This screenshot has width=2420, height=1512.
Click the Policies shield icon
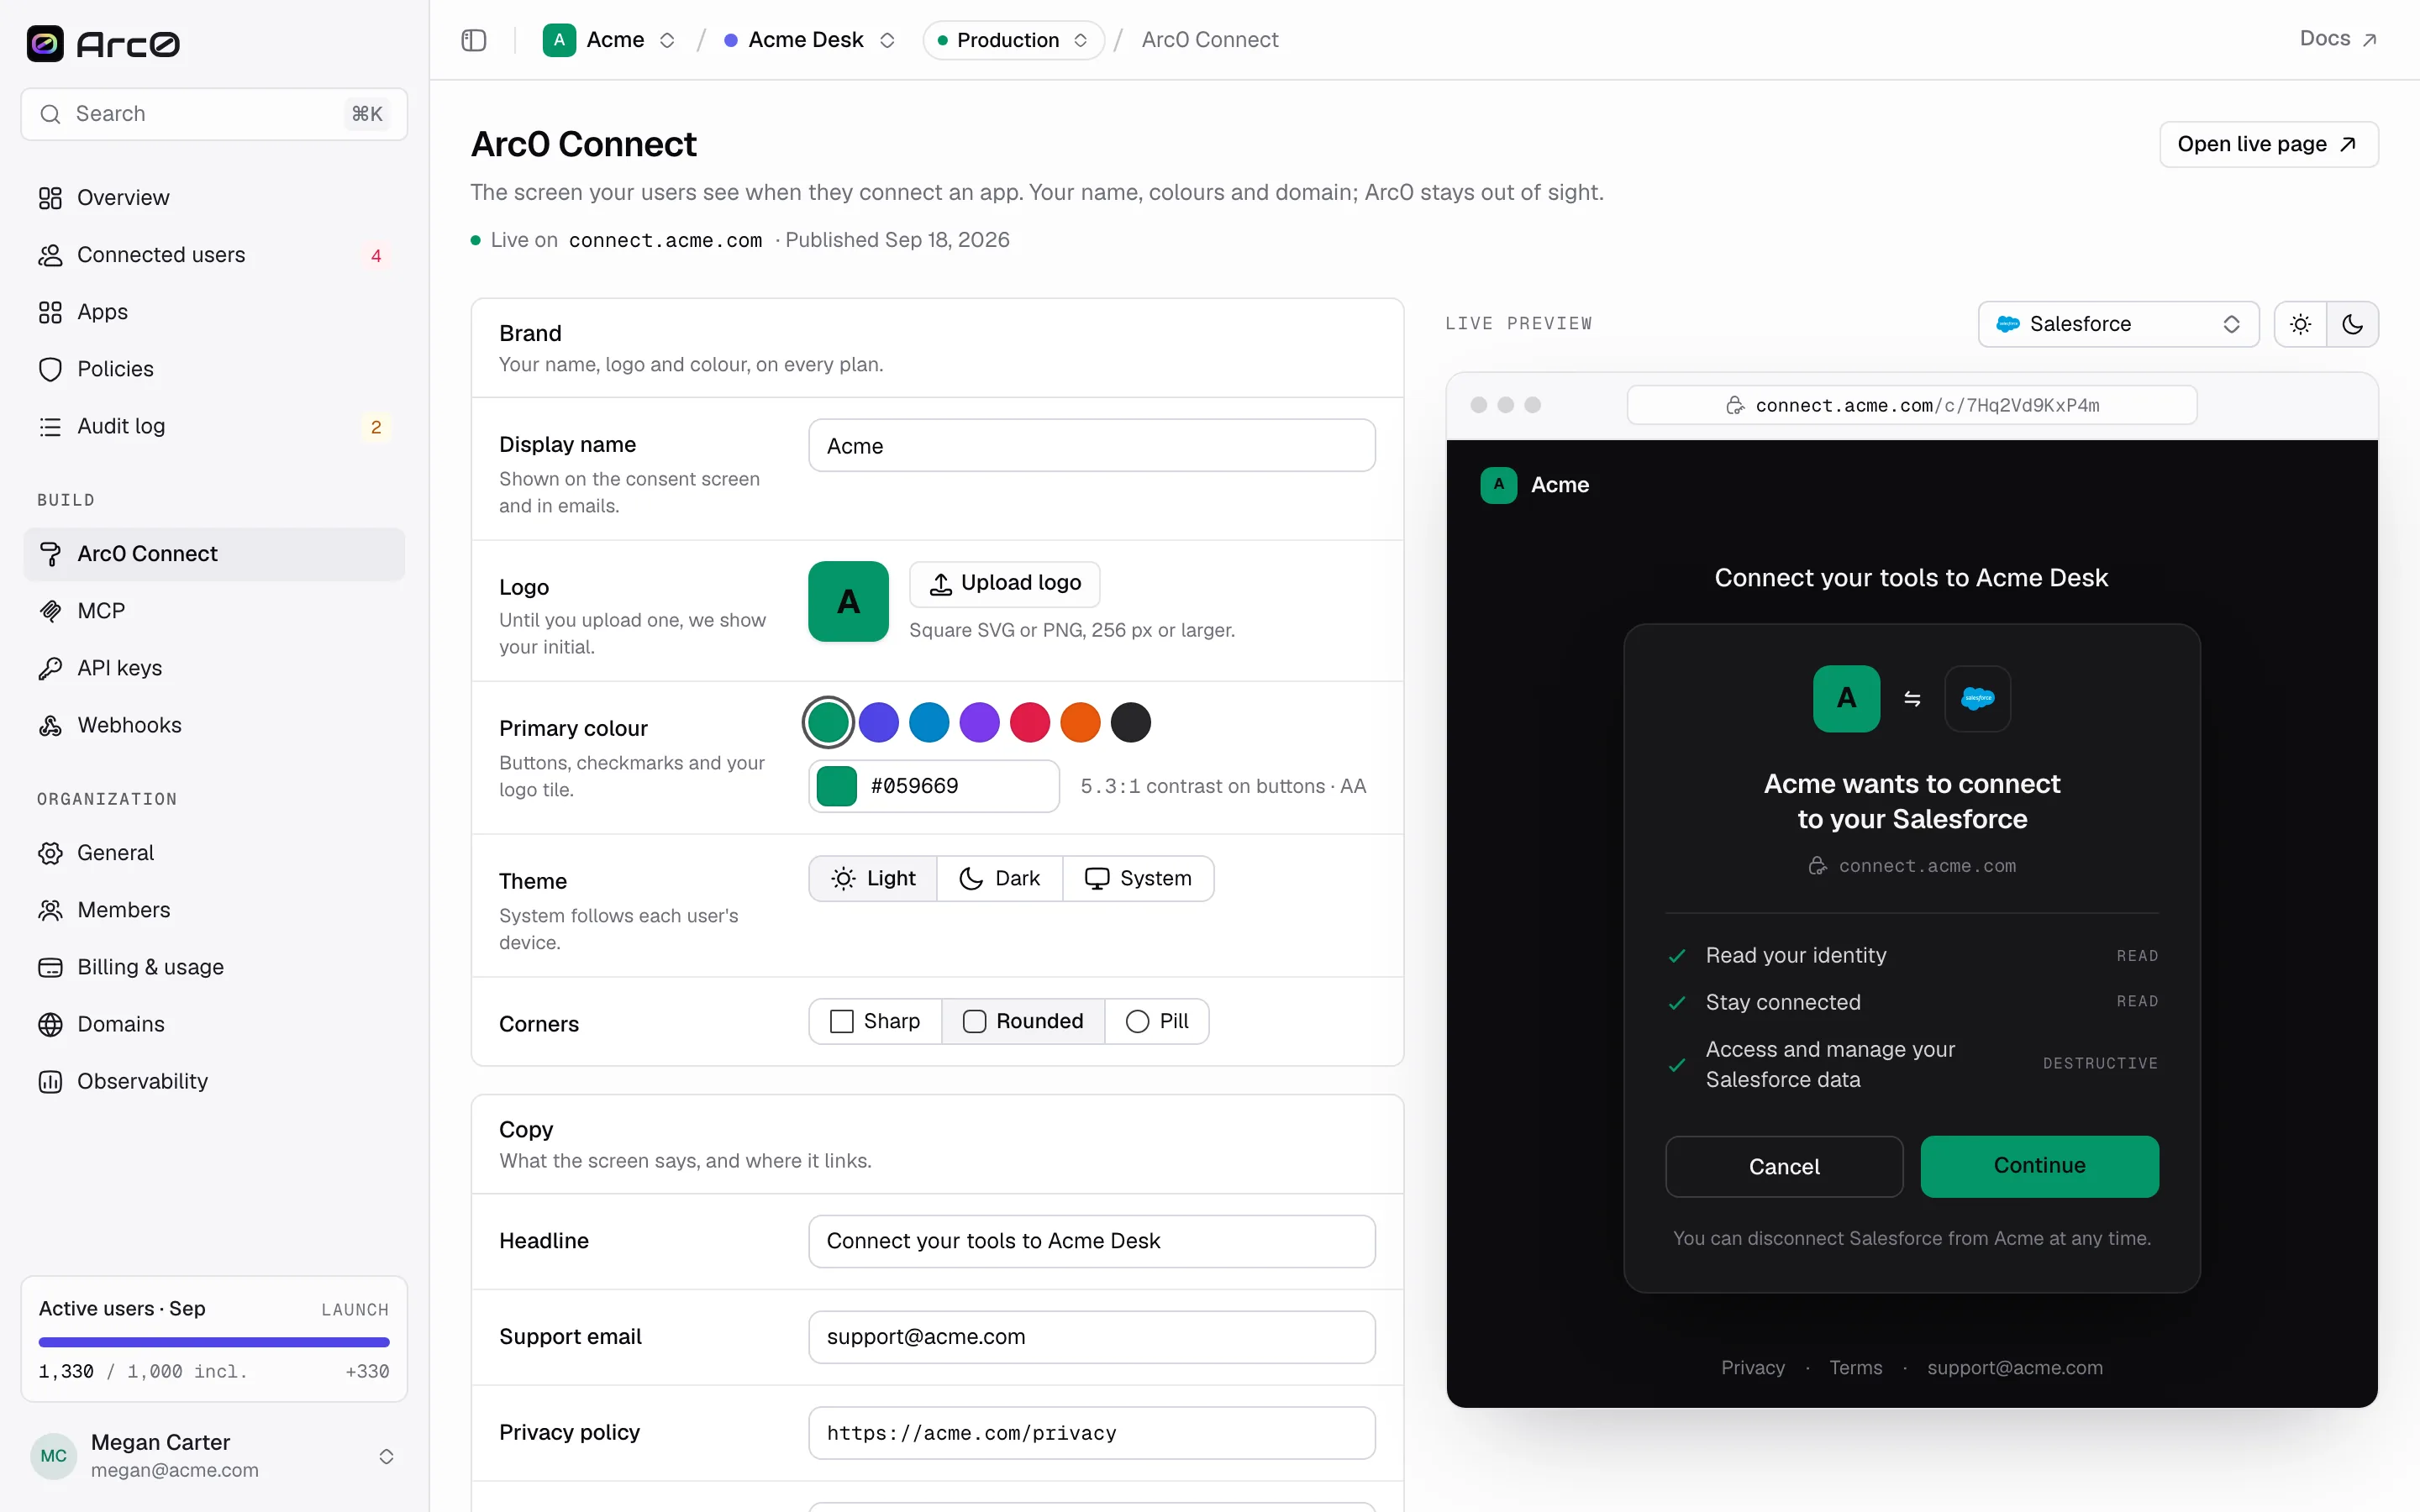click(x=50, y=369)
